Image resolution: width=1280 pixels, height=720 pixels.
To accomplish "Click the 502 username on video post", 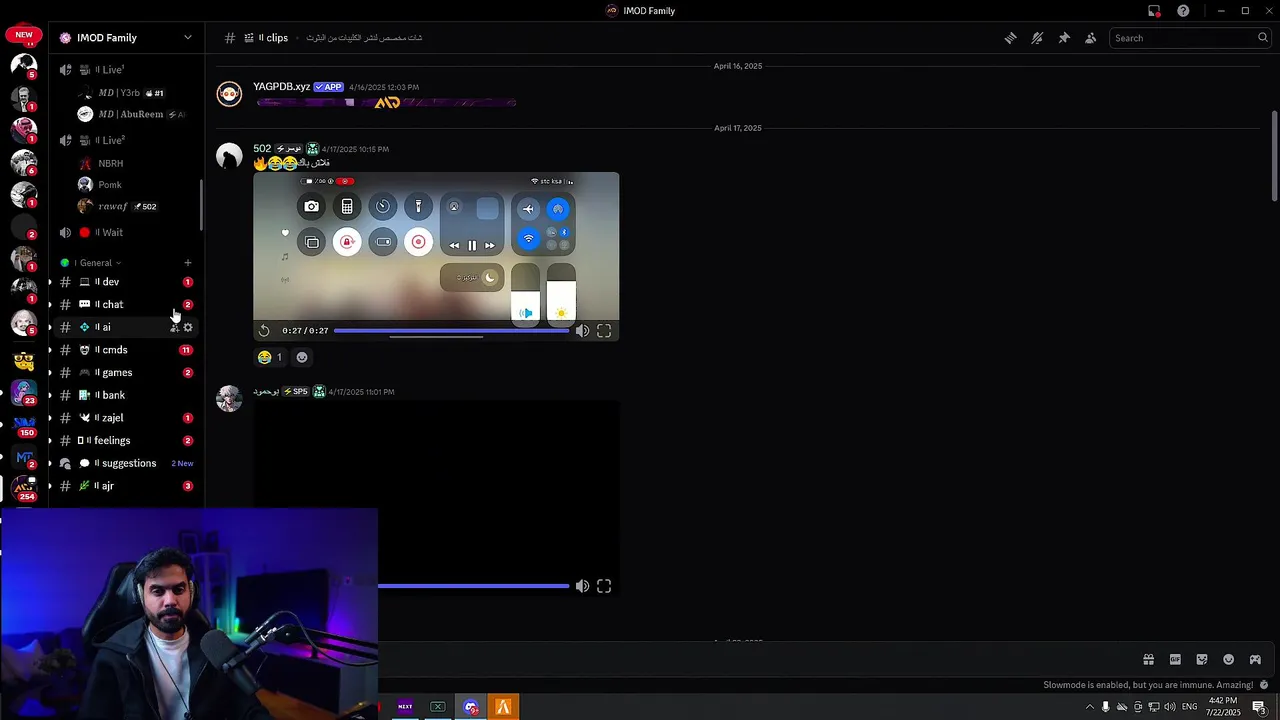I will (x=262, y=149).
